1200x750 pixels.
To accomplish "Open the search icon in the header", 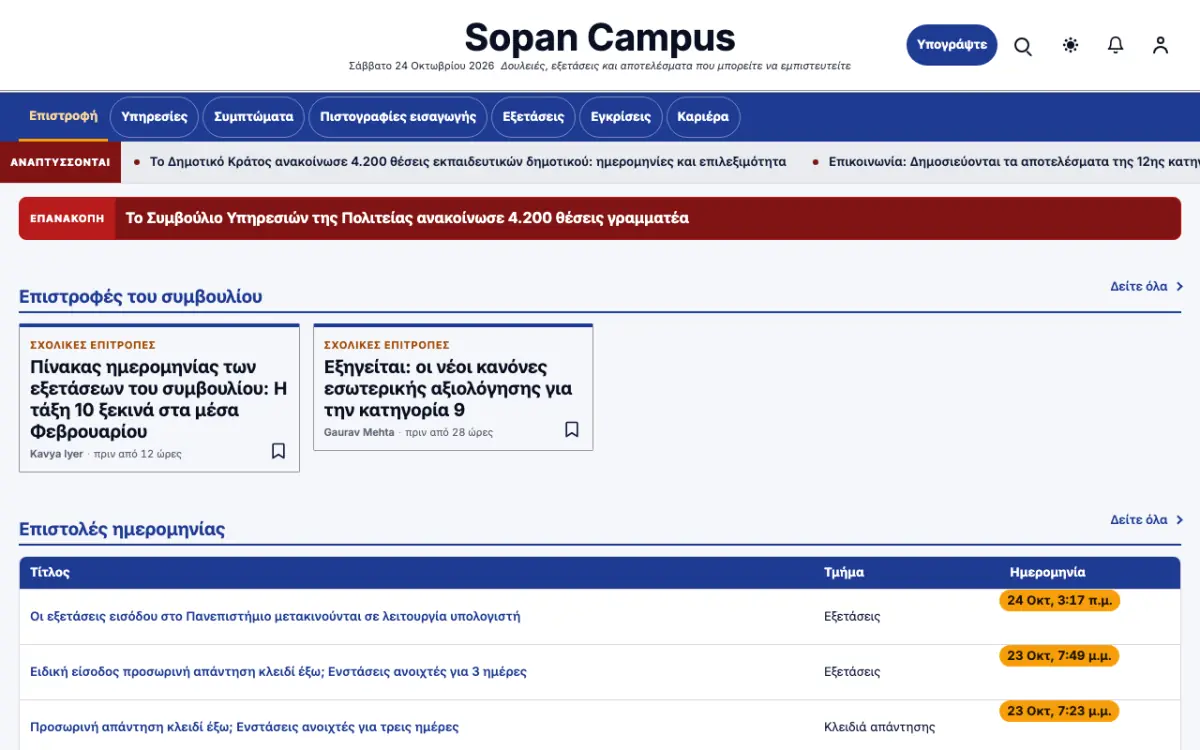I will pyautogui.click(x=1023, y=46).
